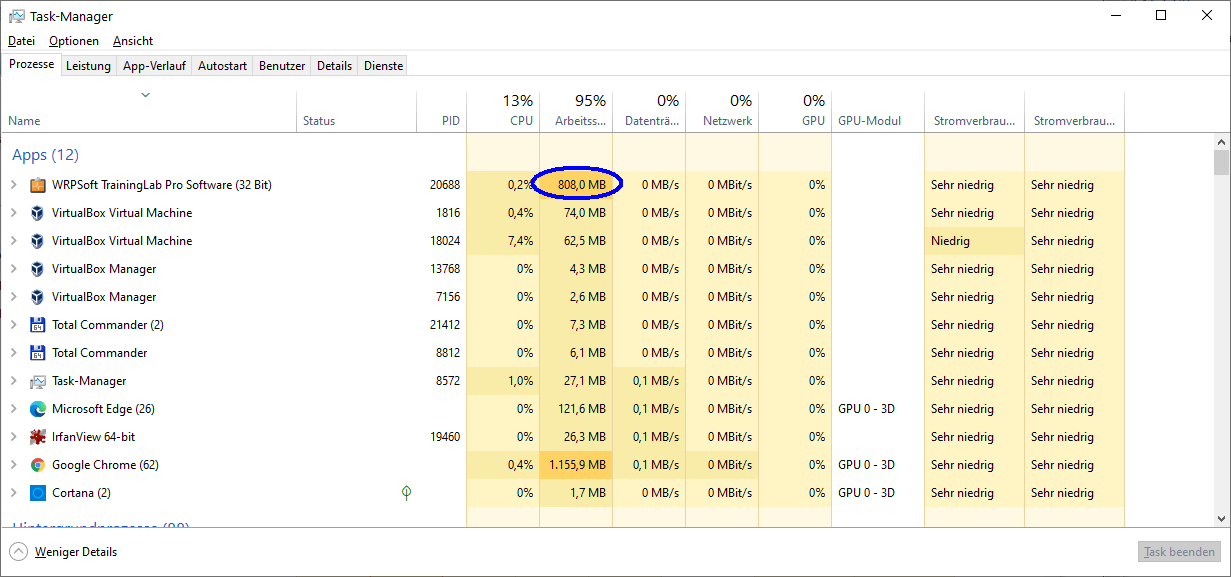Expand the Microsoft Edge (26) group
Screen dimensions: 1231x577
tap(13, 409)
